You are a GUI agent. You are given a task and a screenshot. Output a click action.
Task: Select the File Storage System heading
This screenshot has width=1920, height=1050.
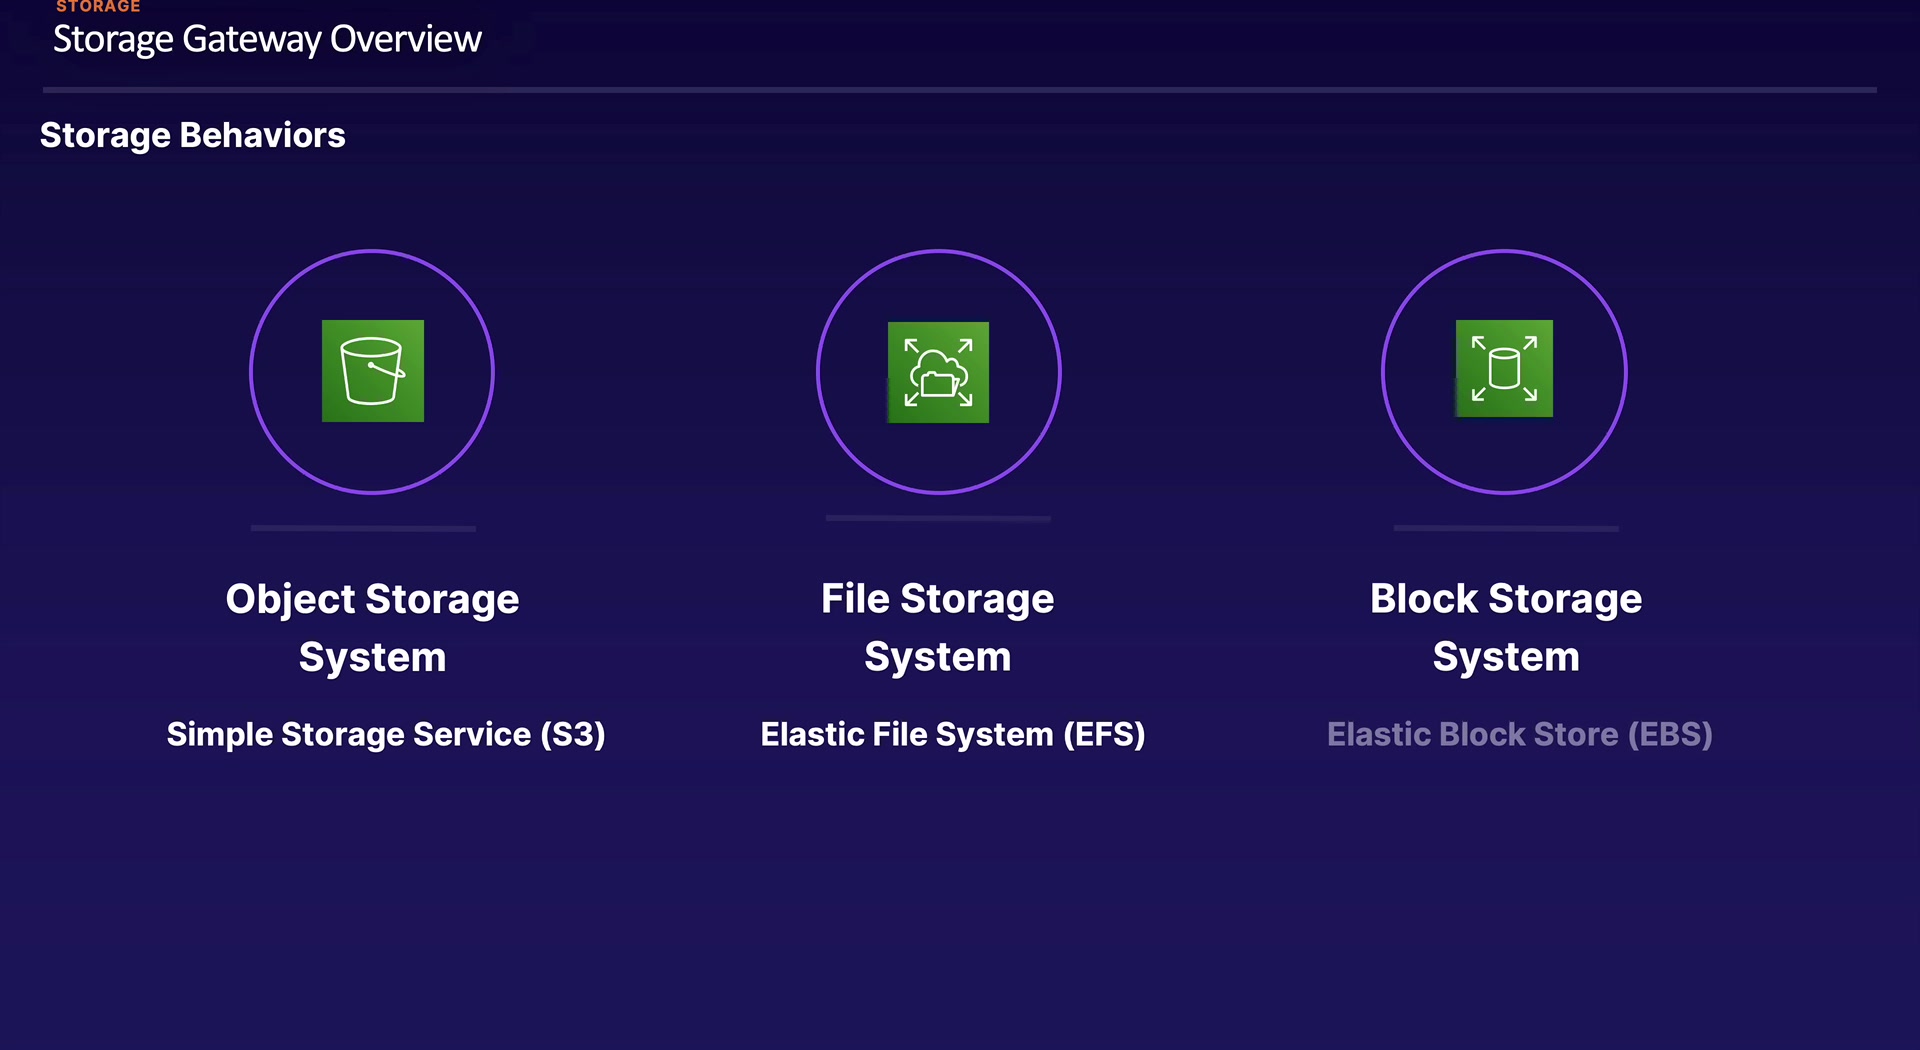pos(938,627)
